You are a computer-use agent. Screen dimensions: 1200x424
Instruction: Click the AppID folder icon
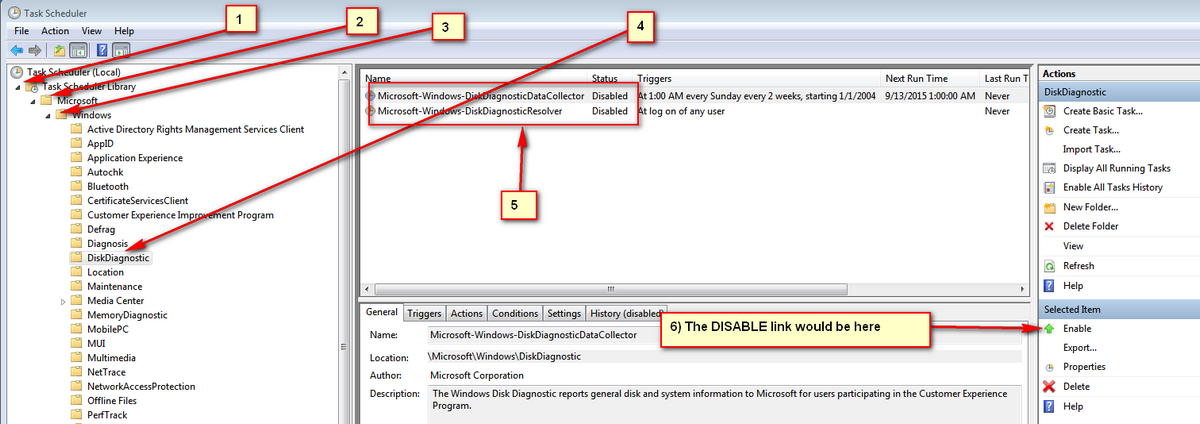[x=77, y=143]
